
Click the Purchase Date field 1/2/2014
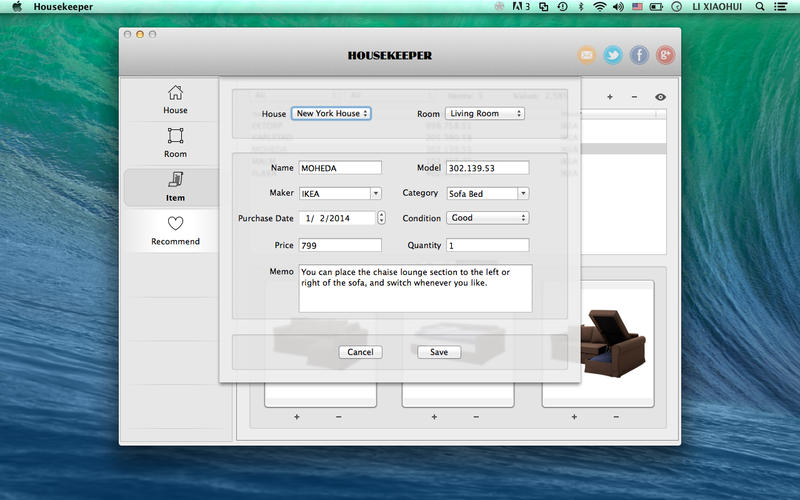(337, 218)
